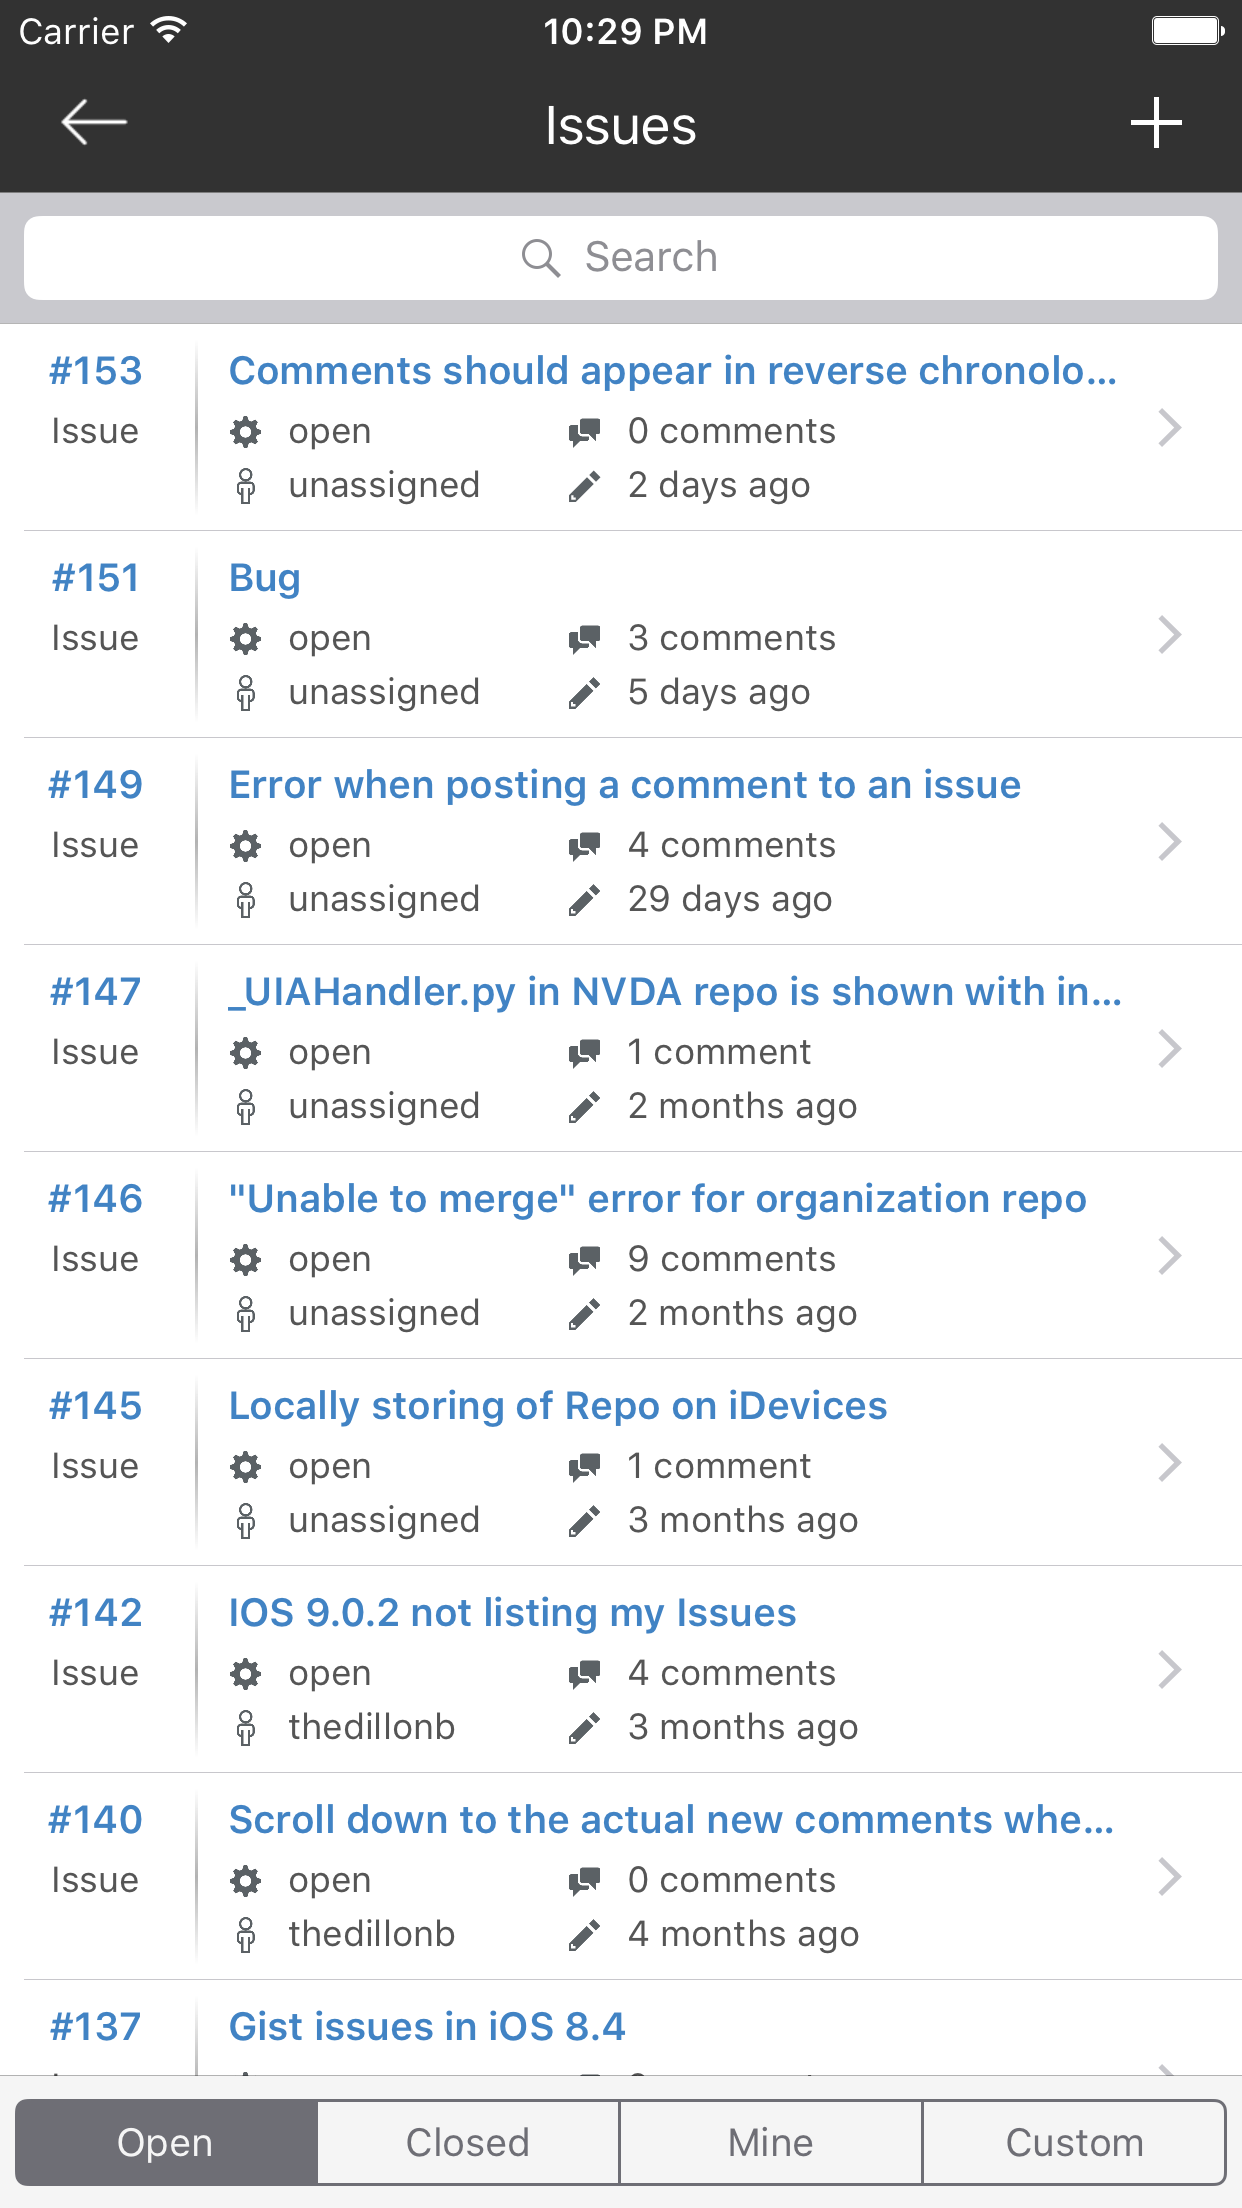Select the Mine filter

click(x=770, y=2142)
